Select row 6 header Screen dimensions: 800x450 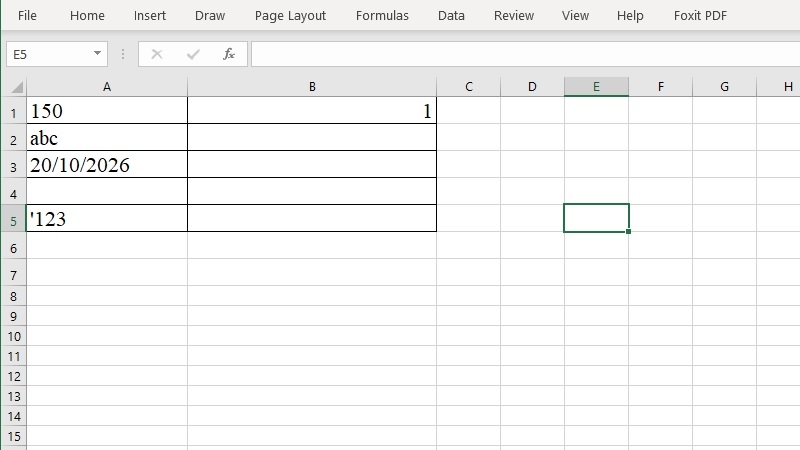[x=13, y=245]
